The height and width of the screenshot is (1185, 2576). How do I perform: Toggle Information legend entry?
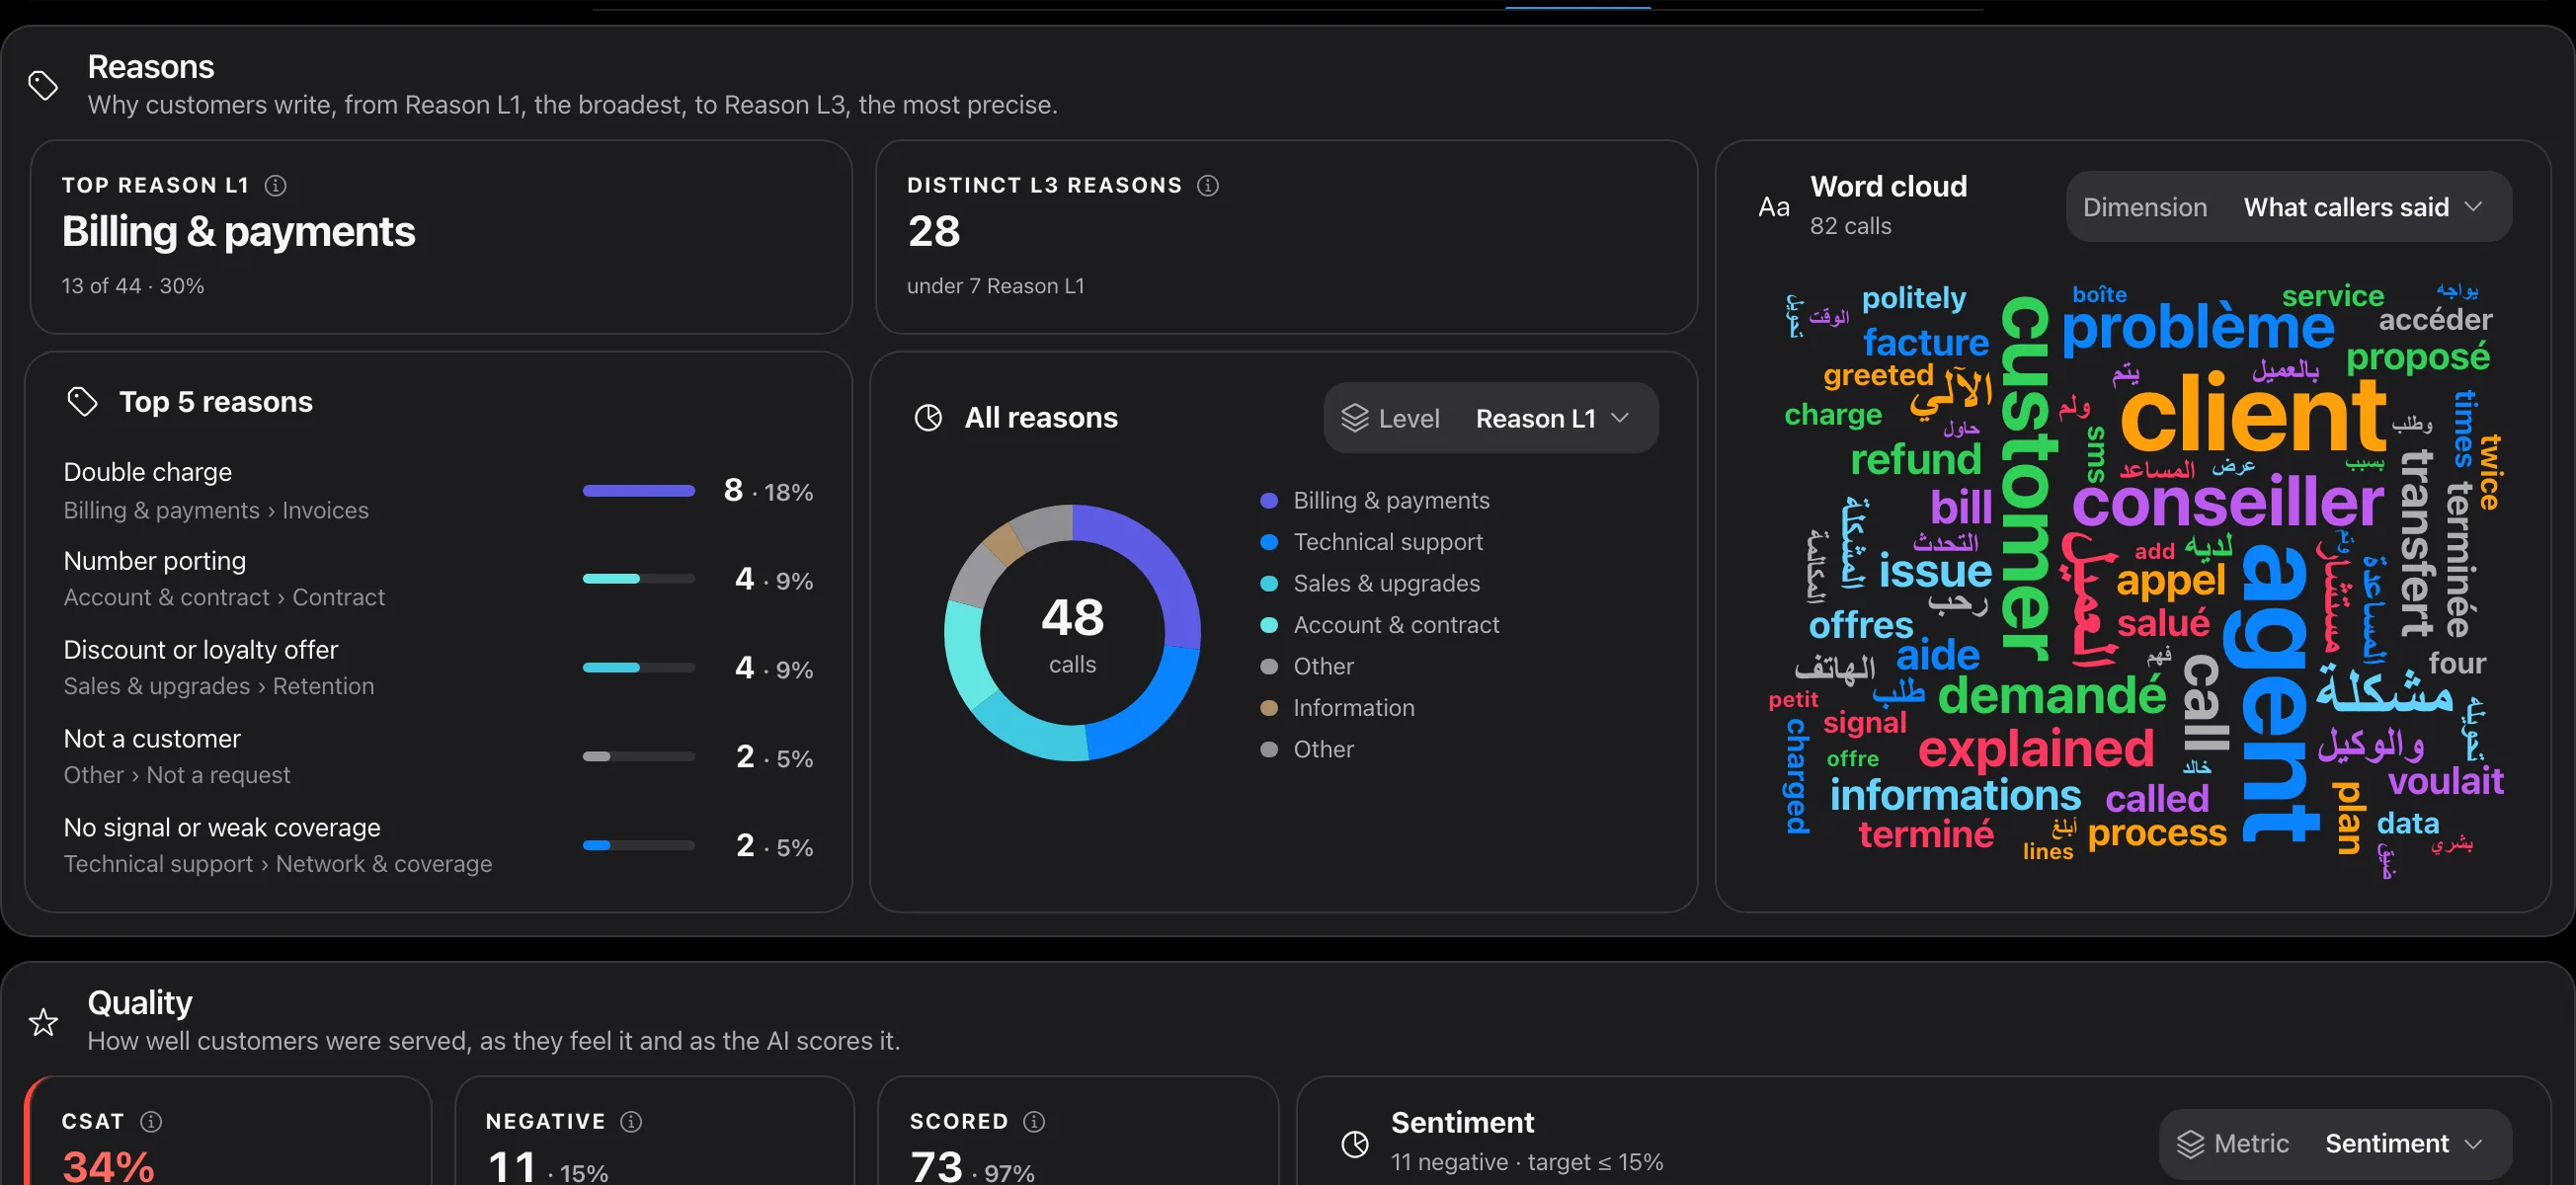click(1338, 708)
